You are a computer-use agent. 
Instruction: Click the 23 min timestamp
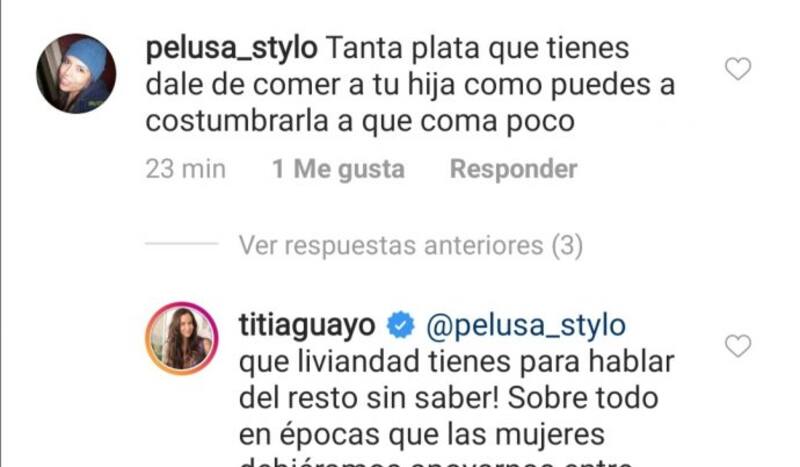coord(186,169)
